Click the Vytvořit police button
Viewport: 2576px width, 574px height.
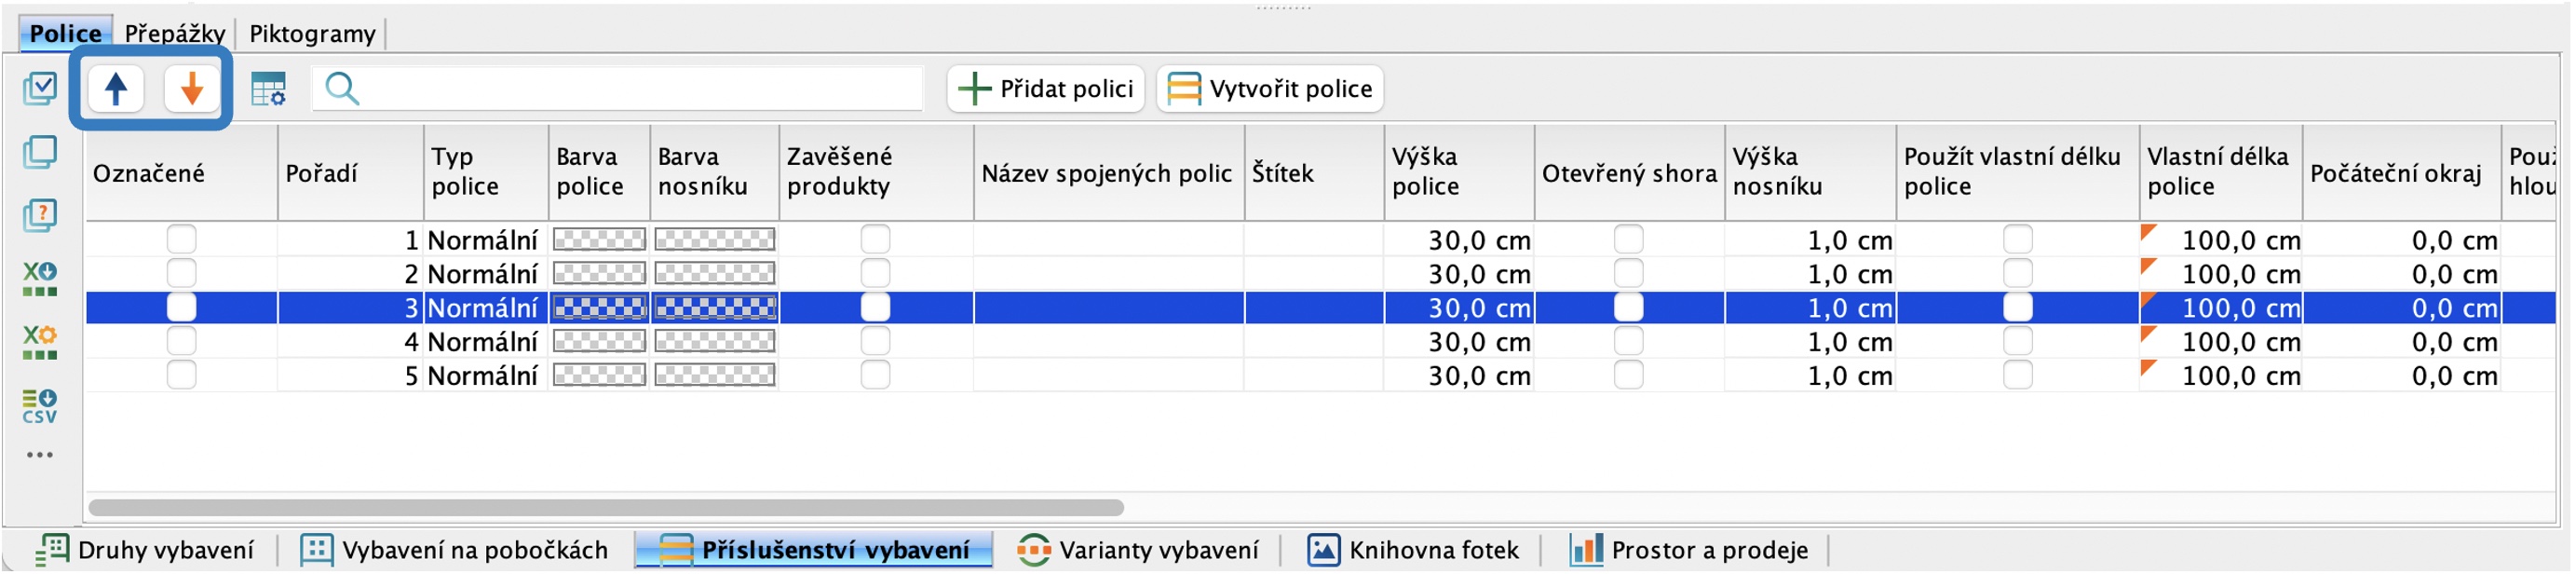(1270, 89)
